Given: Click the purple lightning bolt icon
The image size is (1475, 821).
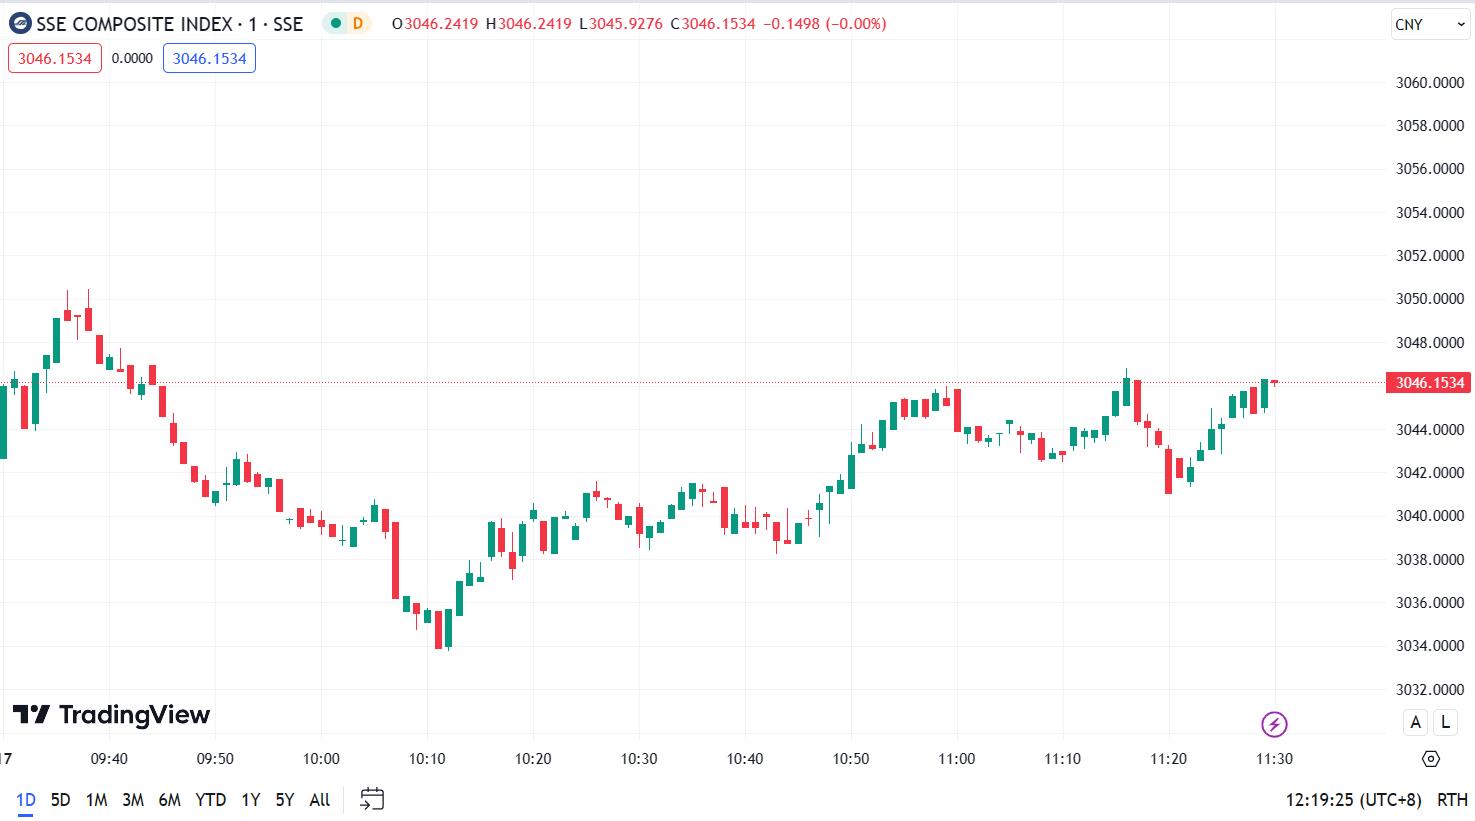Looking at the screenshot, I should 1273,724.
